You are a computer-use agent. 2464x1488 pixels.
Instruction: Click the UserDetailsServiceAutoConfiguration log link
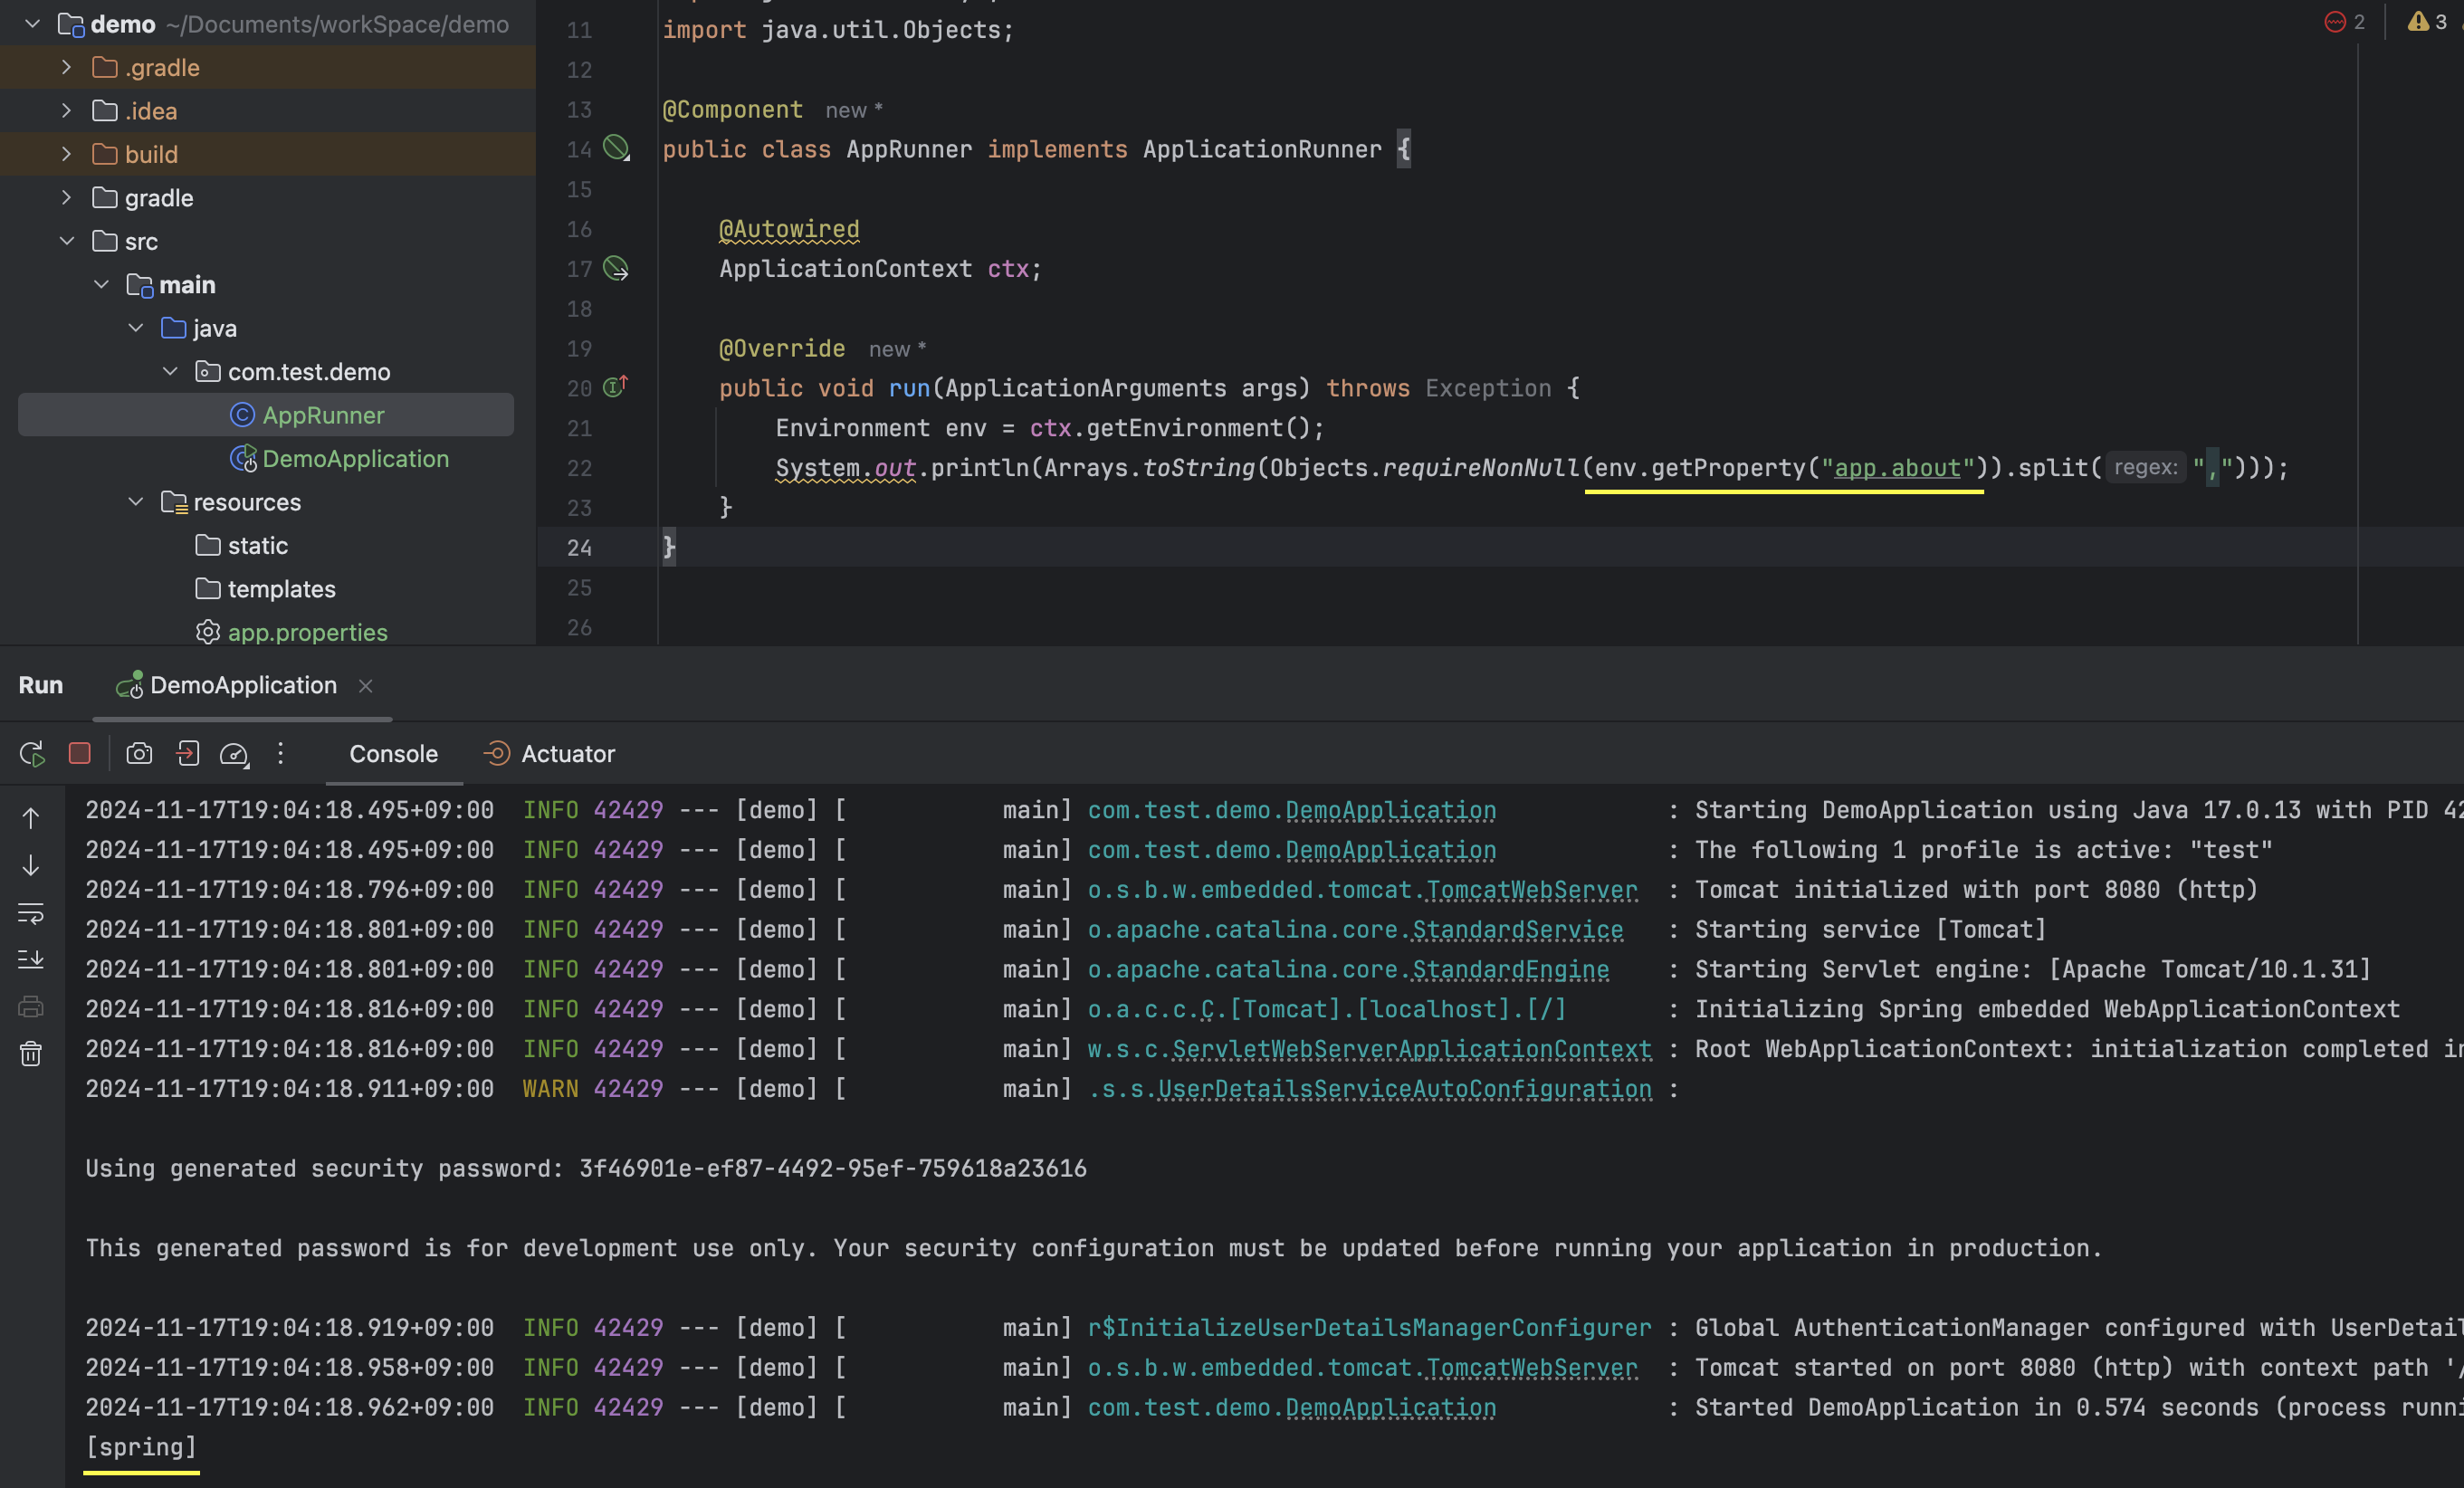[x=1404, y=1089]
